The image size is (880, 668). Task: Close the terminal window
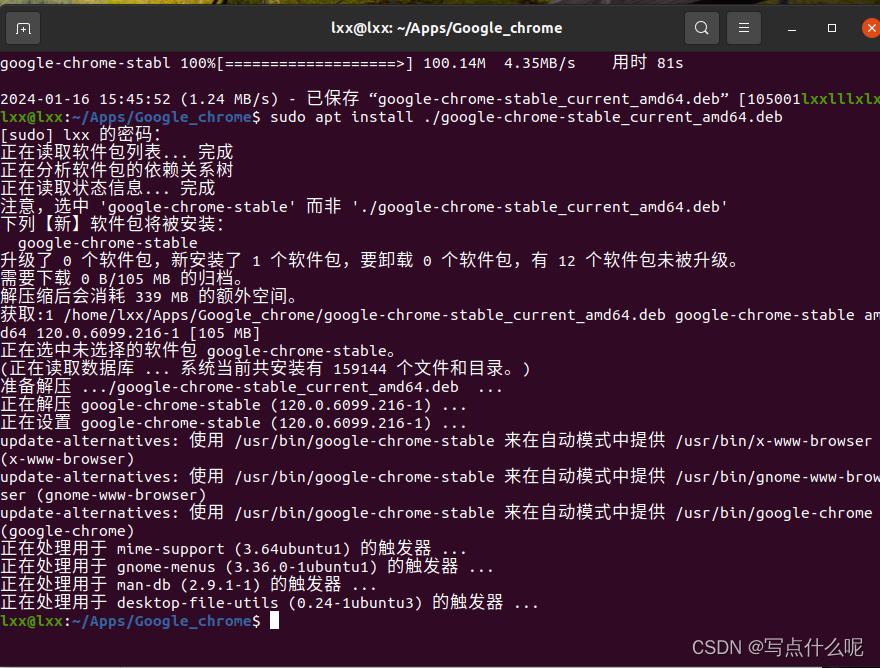click(872, 27)
